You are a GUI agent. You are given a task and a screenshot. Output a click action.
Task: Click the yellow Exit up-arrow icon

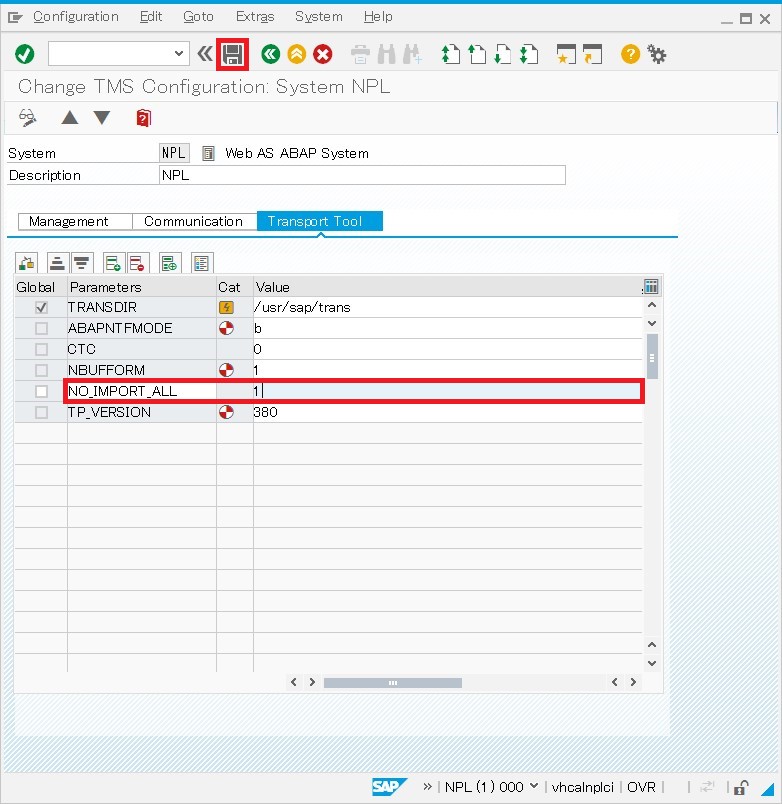tap(296, 54)
